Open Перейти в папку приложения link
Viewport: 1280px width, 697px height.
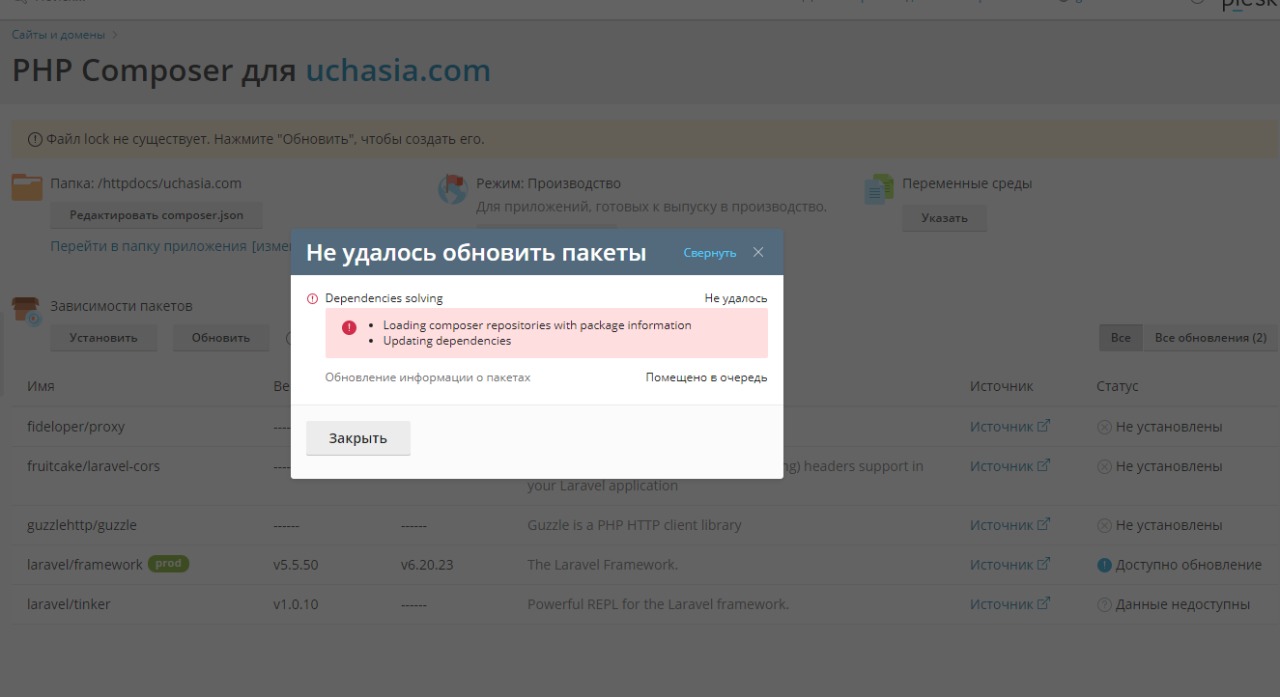(148, 246)
